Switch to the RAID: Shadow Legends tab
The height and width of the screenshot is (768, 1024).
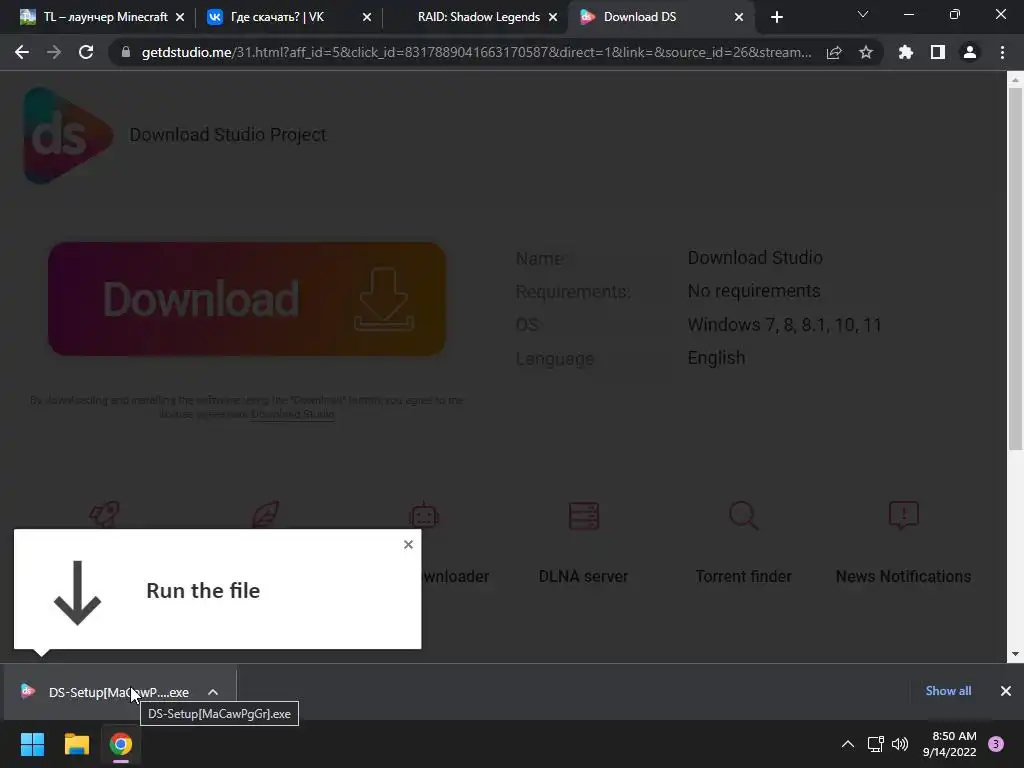point(478,17)
